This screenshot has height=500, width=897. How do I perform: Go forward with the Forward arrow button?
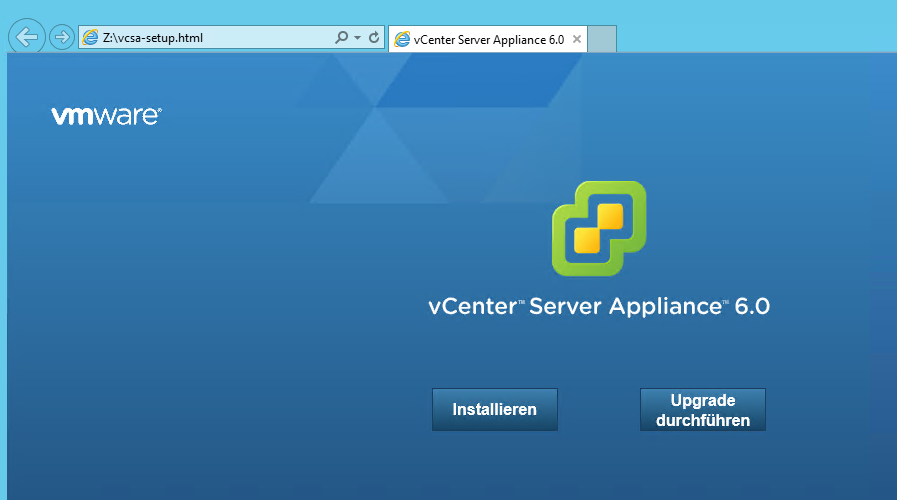pyautogui.click(x=61, y=38)
